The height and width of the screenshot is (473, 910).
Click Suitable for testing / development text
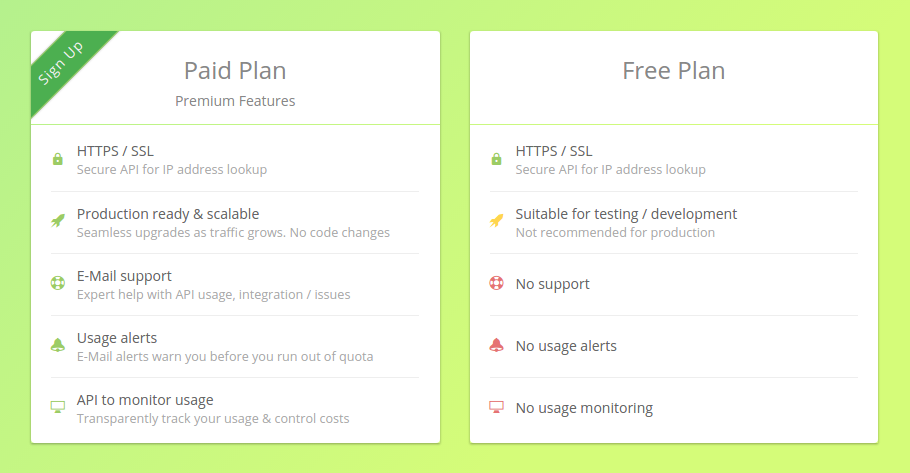point(626,214)
